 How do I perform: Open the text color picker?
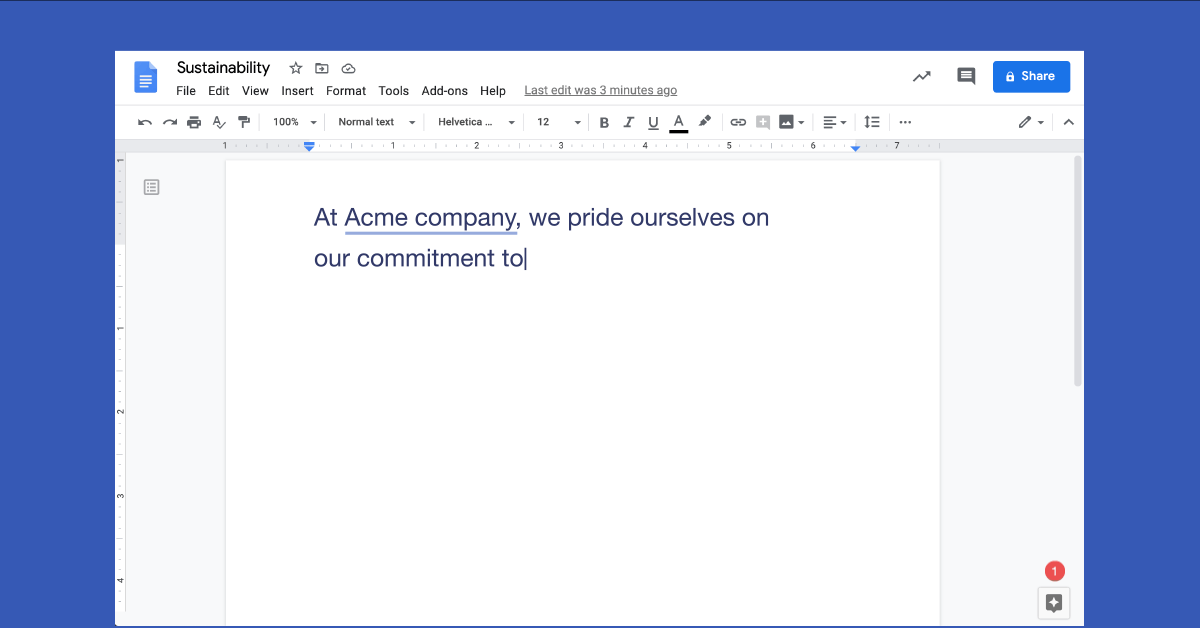pyautogui.click(x=679, y=122)
